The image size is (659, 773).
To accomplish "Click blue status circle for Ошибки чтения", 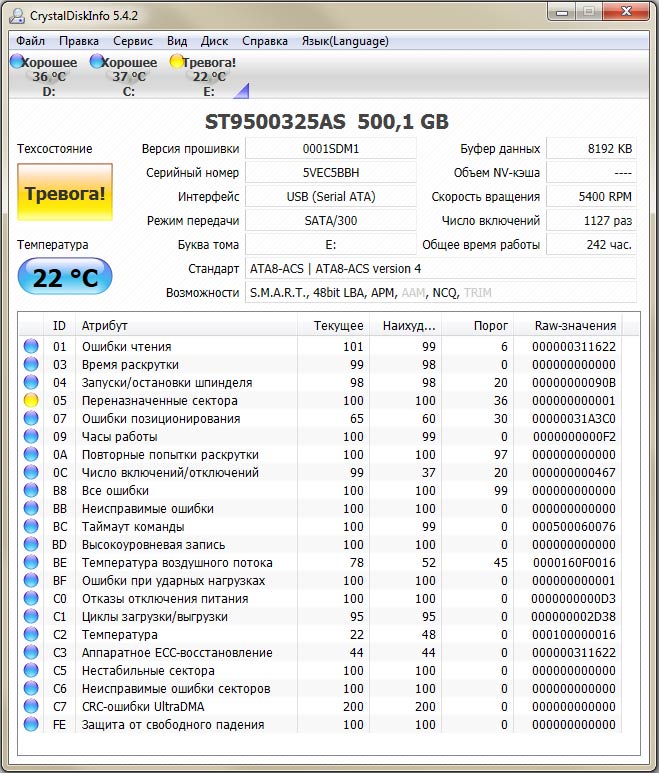I will [x=32, y=347].
